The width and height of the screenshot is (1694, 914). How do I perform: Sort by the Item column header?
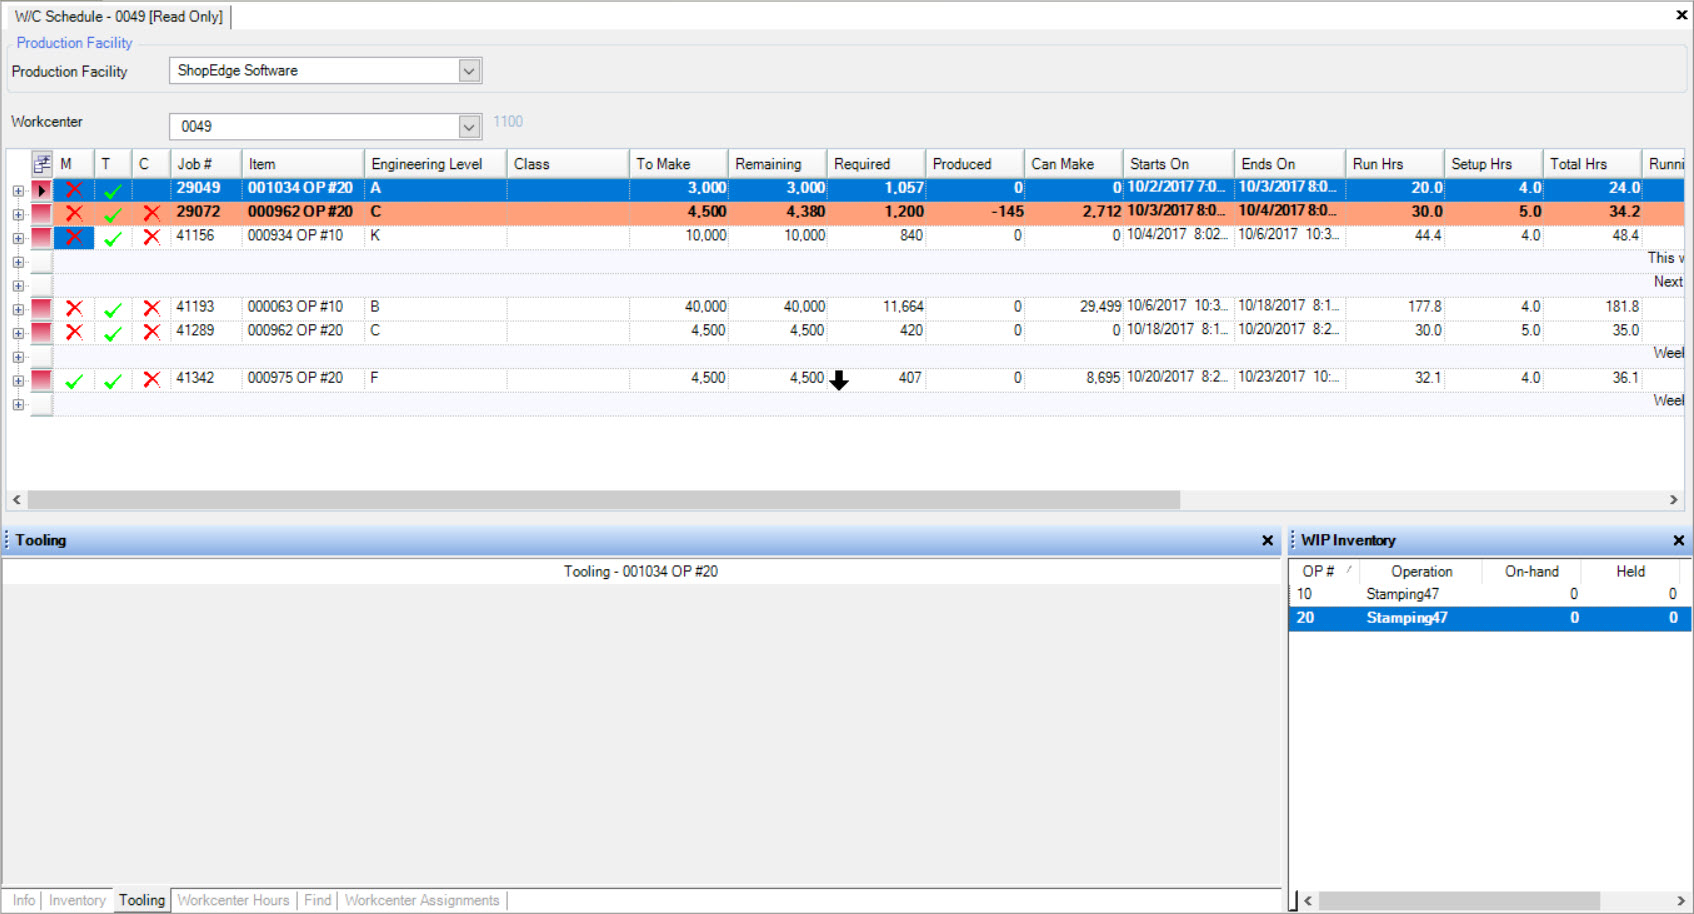point(303,164)
